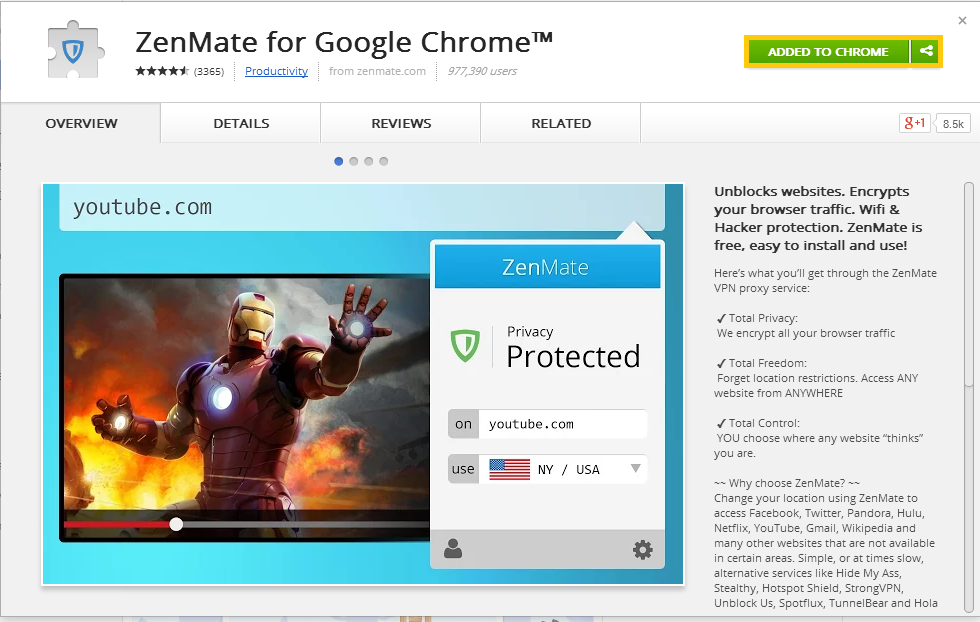This screenshot has height=622, width=980.
Task: Select the first screenshot carousel dot
Action: click(x=339, y=161)
